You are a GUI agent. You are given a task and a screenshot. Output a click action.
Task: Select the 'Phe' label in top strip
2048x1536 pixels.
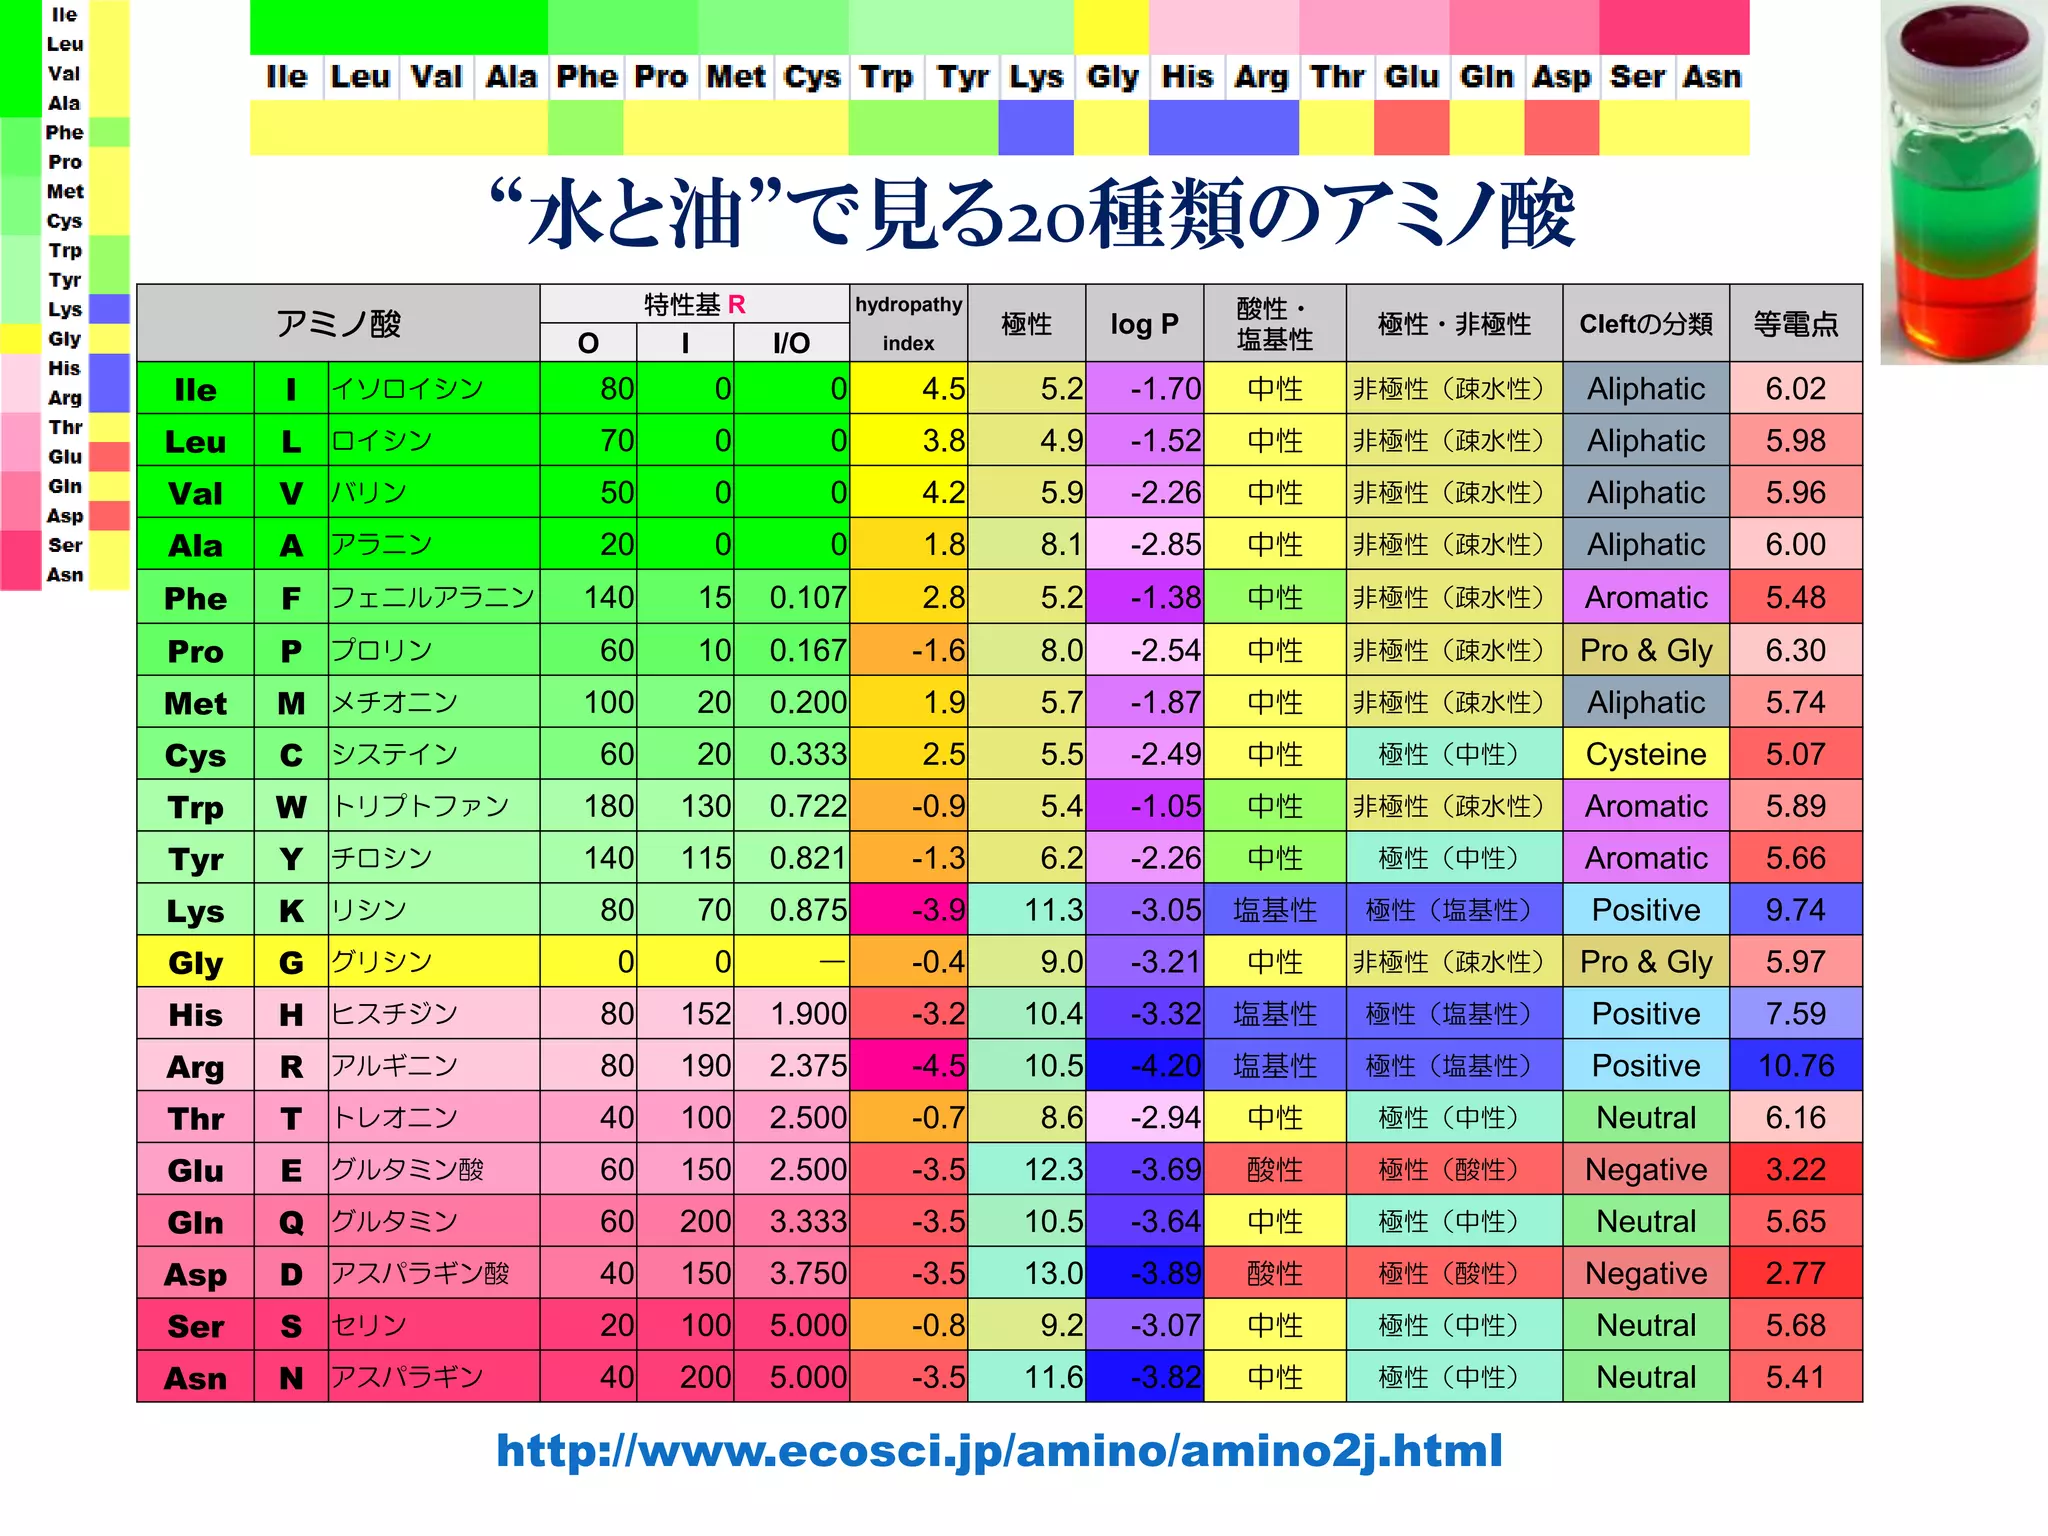pos(587,77)
